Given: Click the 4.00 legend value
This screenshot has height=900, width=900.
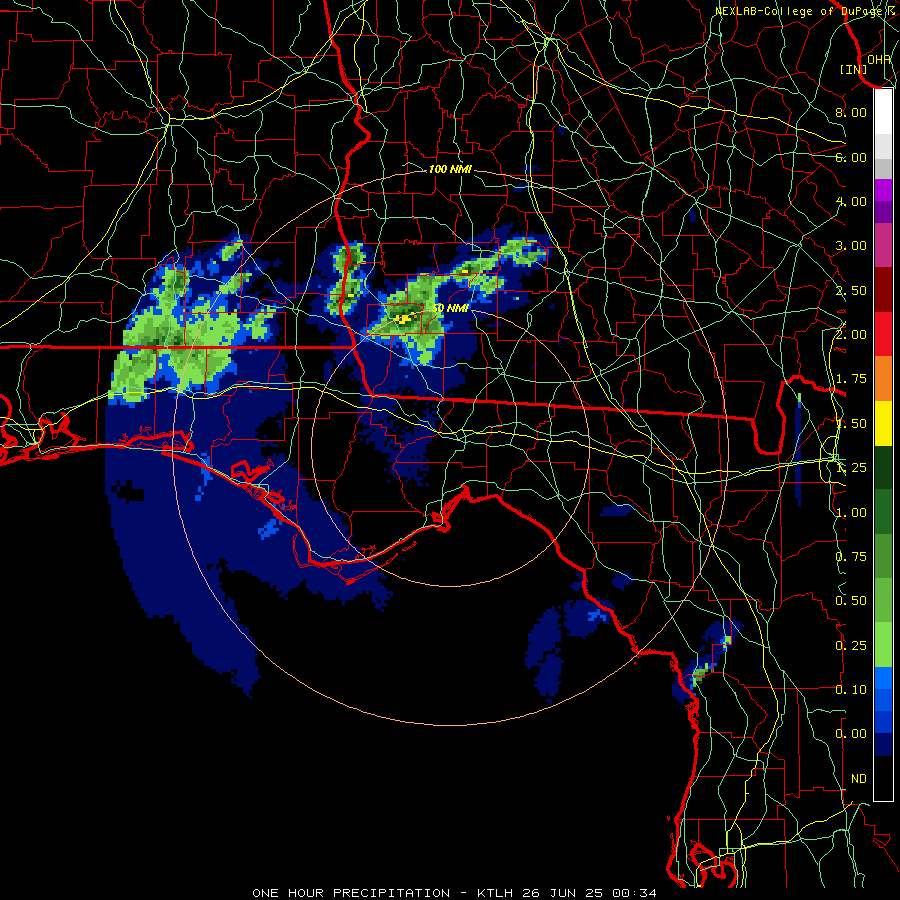Looking at the screenshot, I should [851, 201].
